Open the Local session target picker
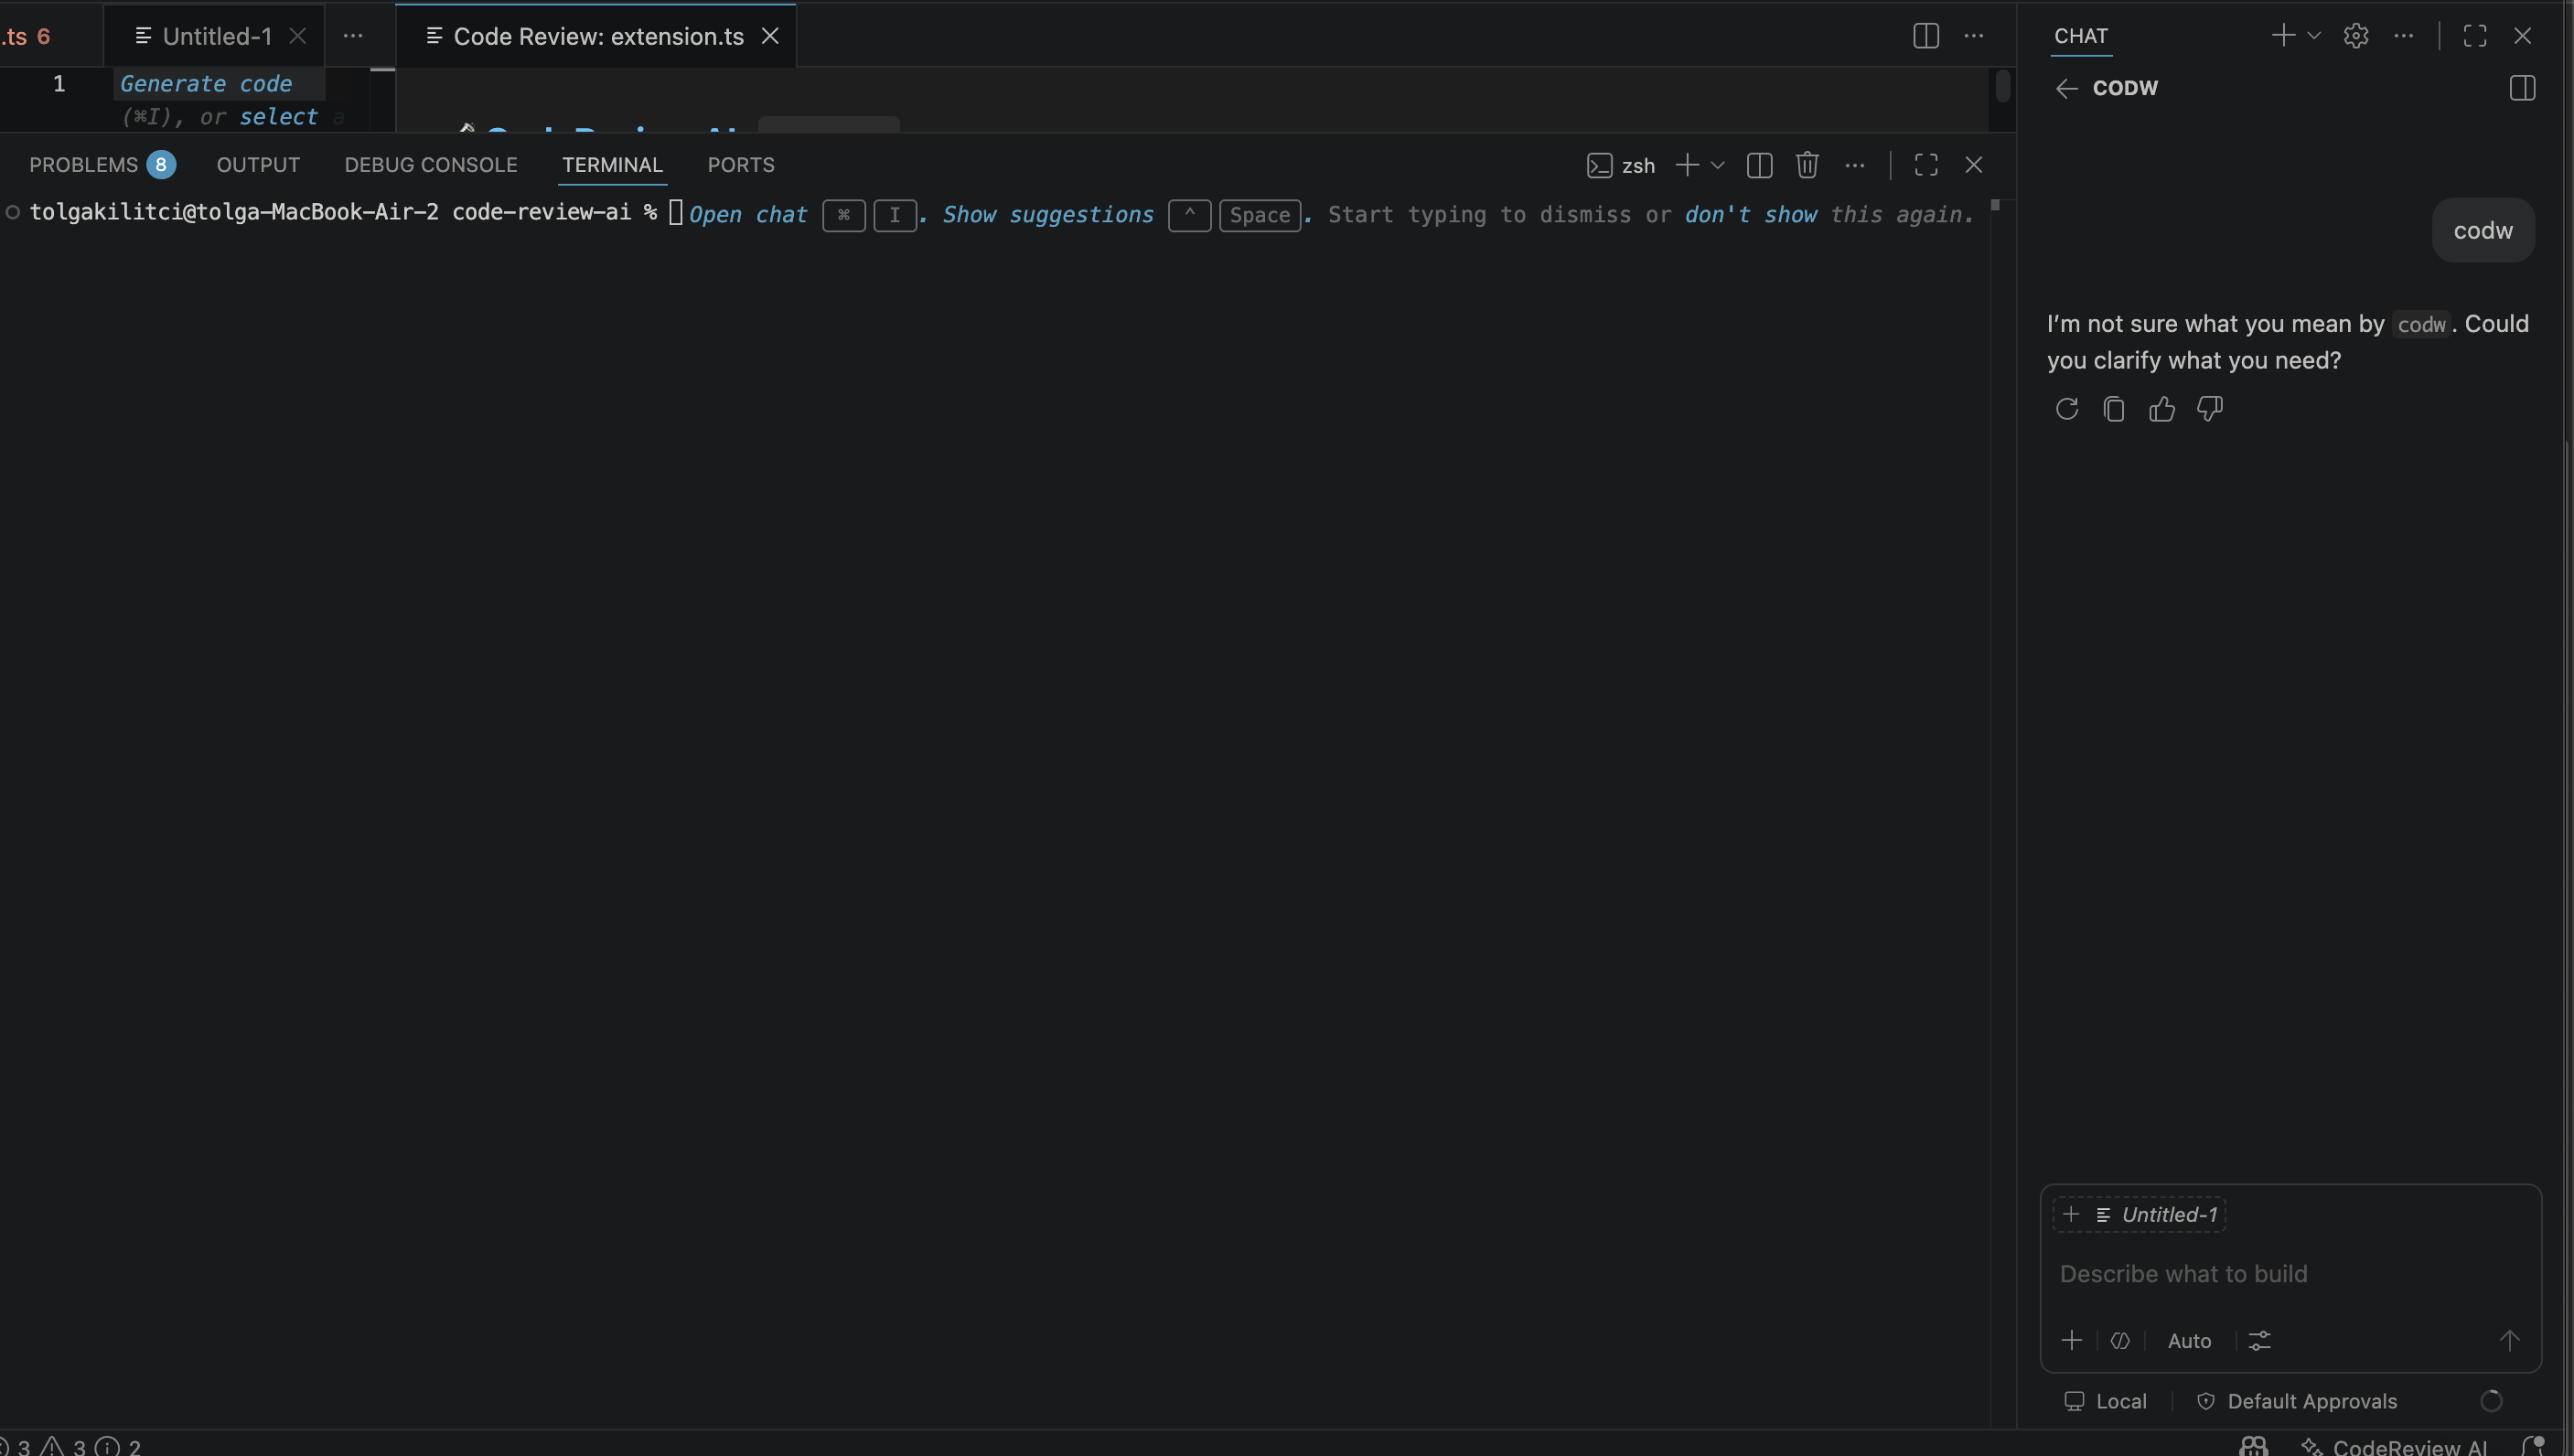The image size is (2574, 1456). pos(2106,1401)
